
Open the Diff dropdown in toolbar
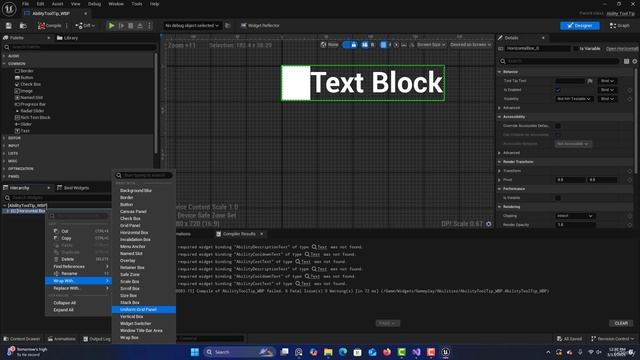coord(85,26)
